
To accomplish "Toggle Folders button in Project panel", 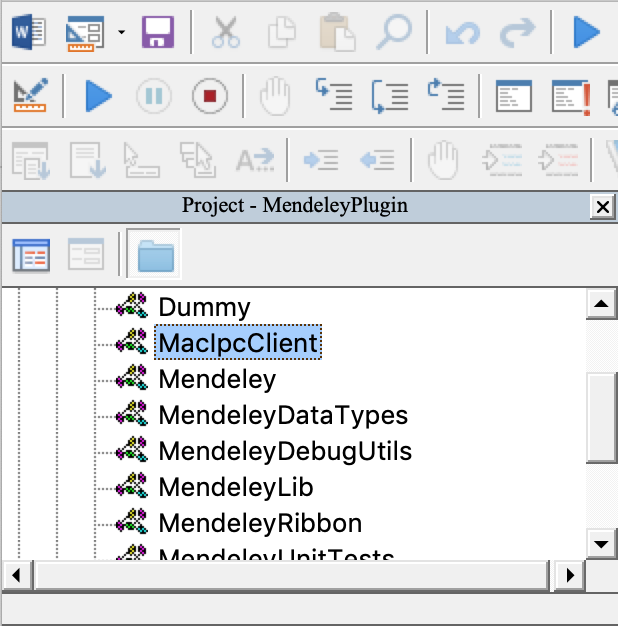I will pyautogui.click(x=155, y=256).
